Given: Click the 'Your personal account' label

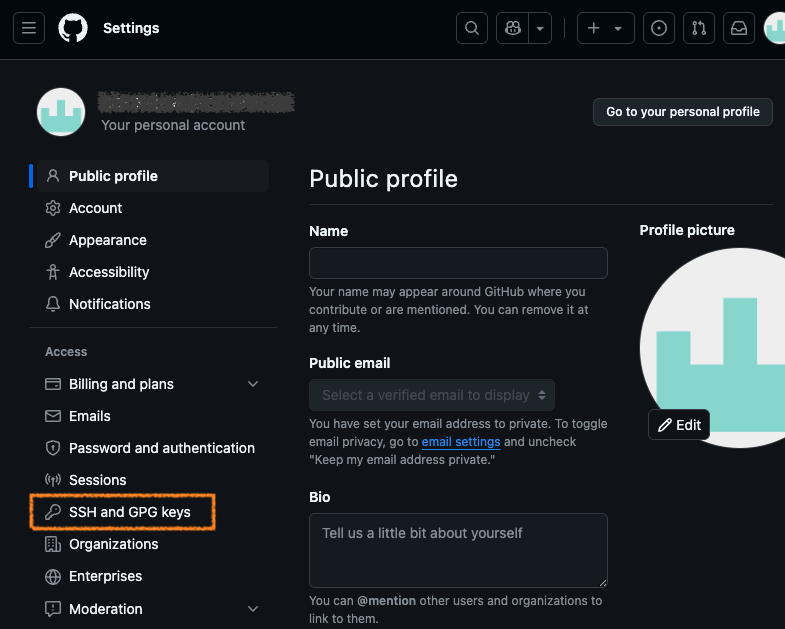Looking at the screenshot, I should [x=173, y=125].
